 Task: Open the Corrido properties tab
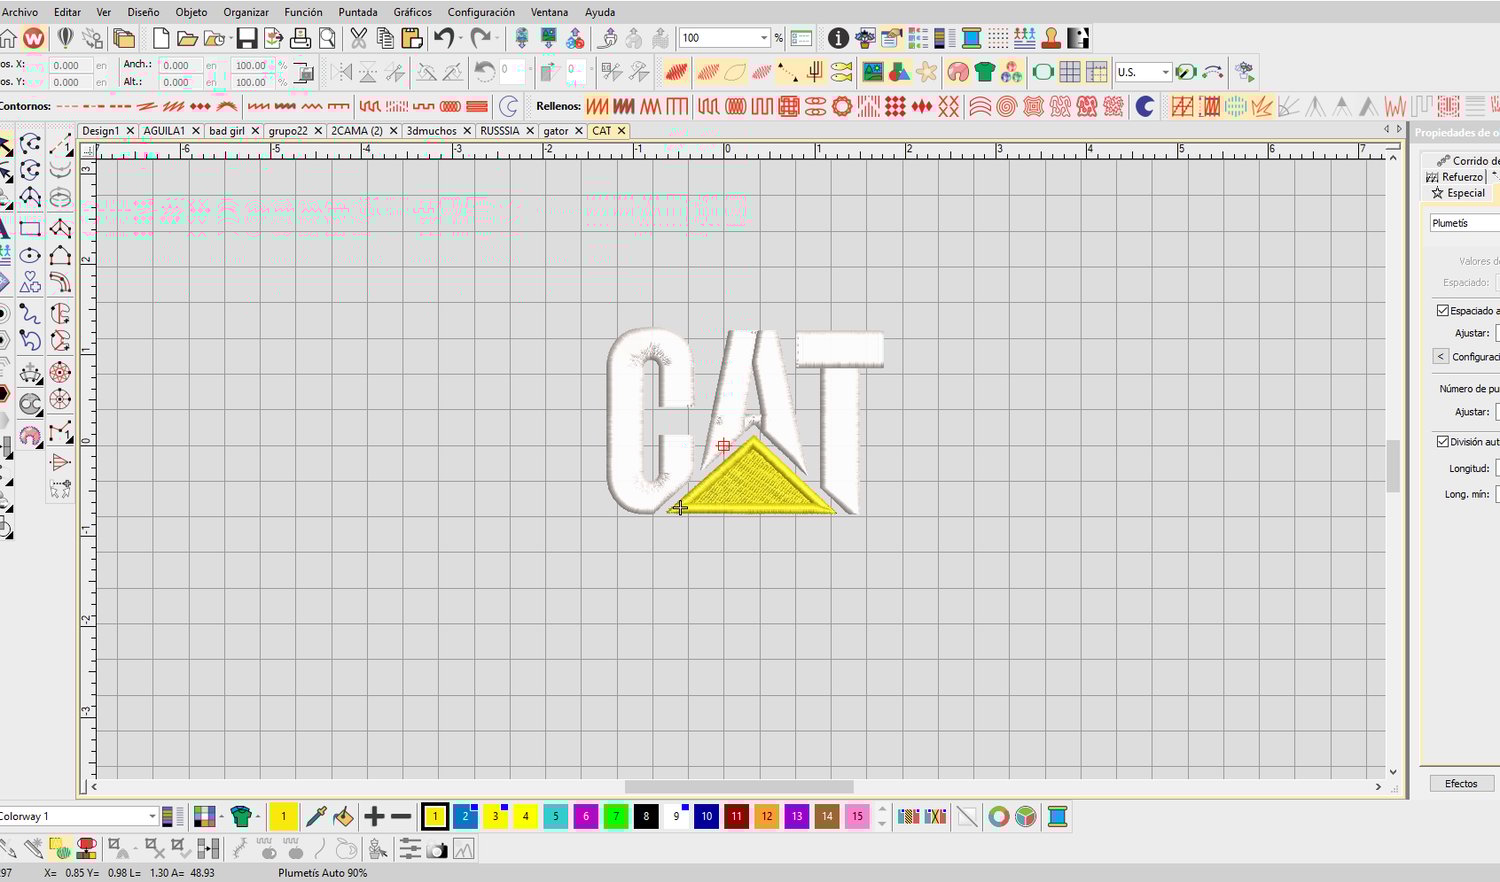(1468, 161)
